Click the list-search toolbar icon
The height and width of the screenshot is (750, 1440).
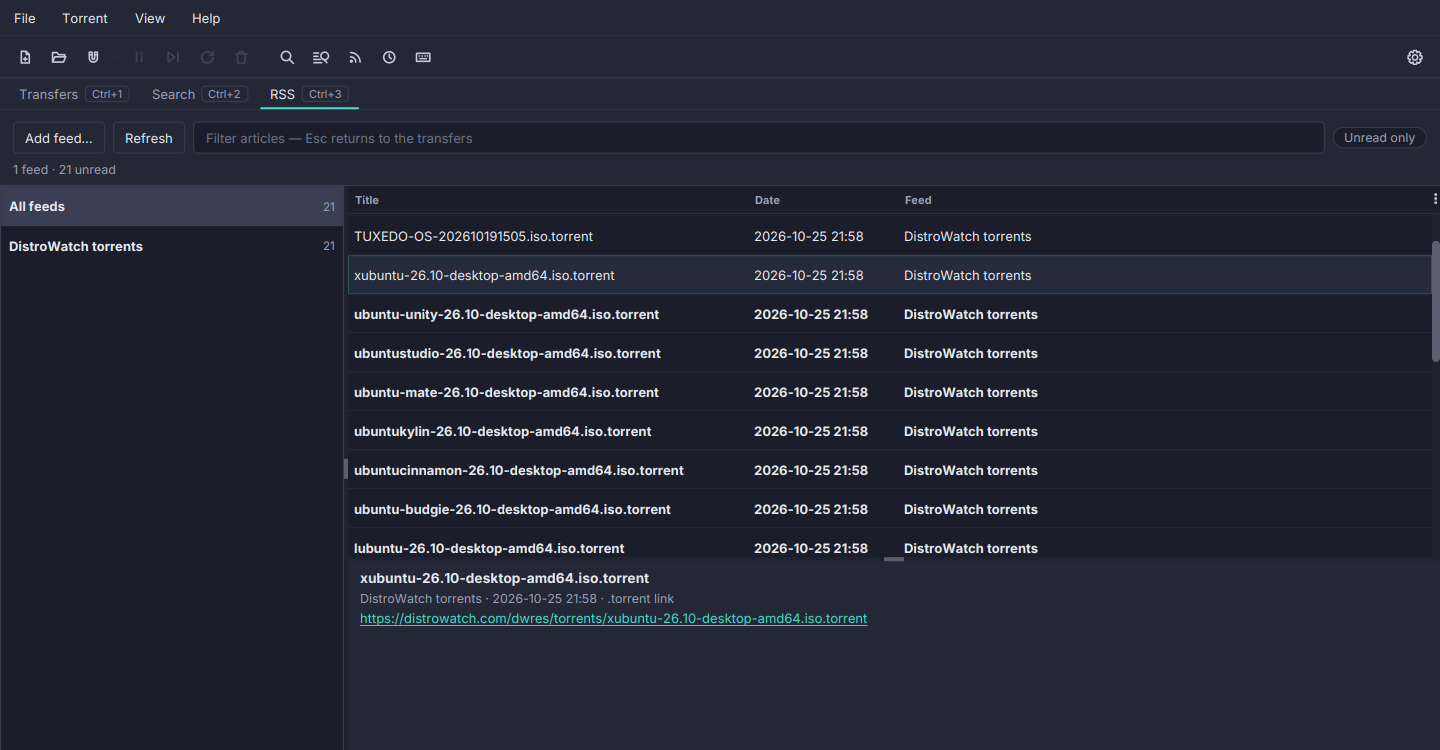tap(321, 57)
